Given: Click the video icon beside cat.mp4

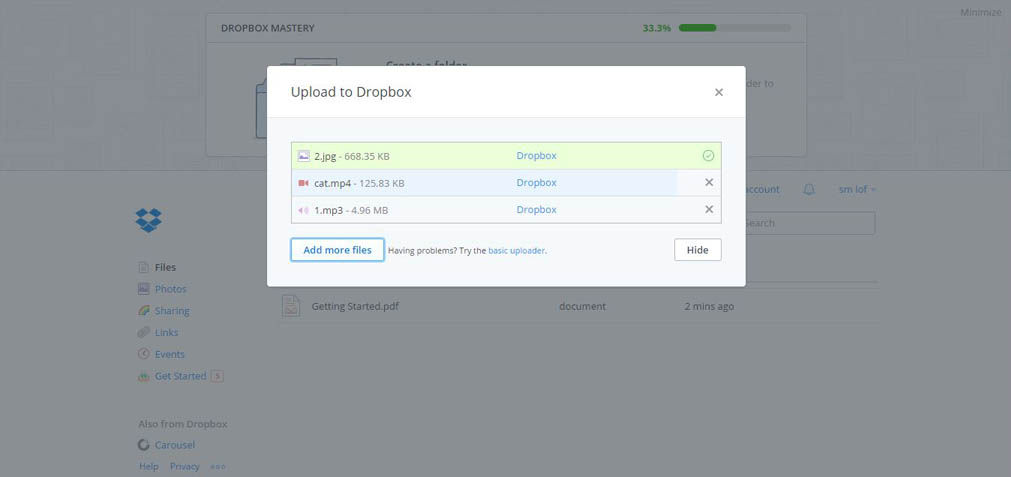Looking at the screenshot, I should (303, 183).
